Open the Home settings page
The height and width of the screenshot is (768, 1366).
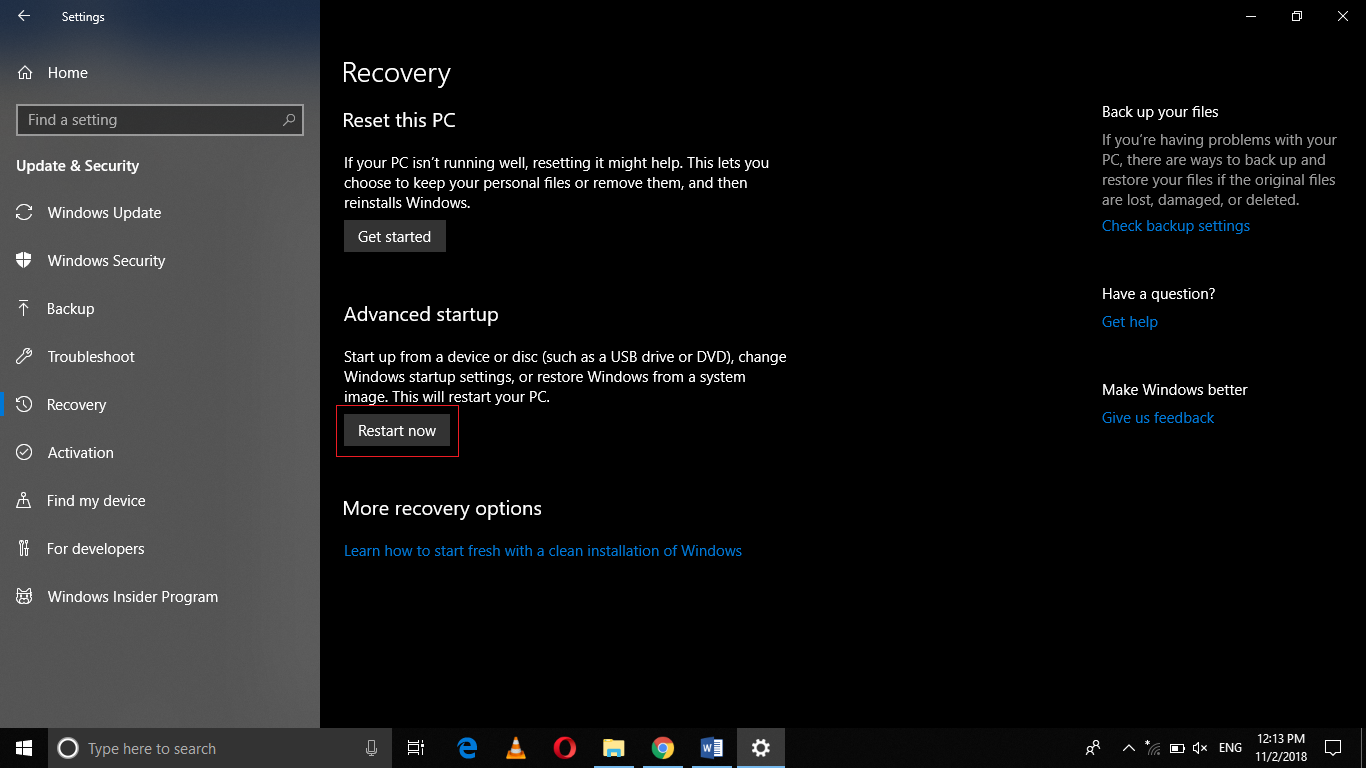click(x=160, y=72)
